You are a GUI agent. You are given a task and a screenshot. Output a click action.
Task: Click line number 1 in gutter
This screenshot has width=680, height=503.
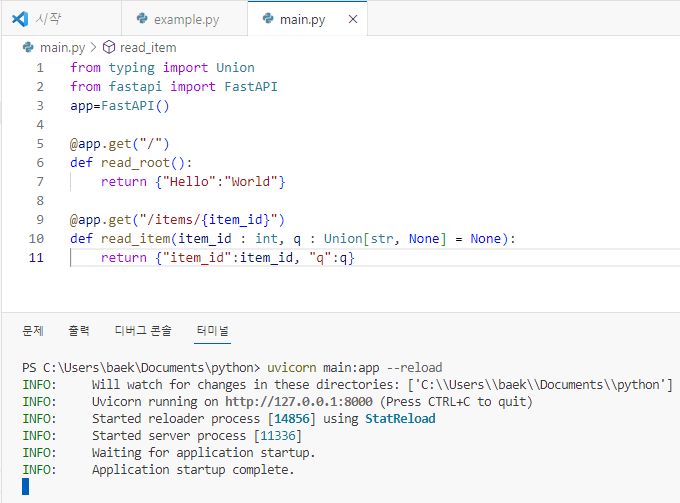[x=40, y=68]
